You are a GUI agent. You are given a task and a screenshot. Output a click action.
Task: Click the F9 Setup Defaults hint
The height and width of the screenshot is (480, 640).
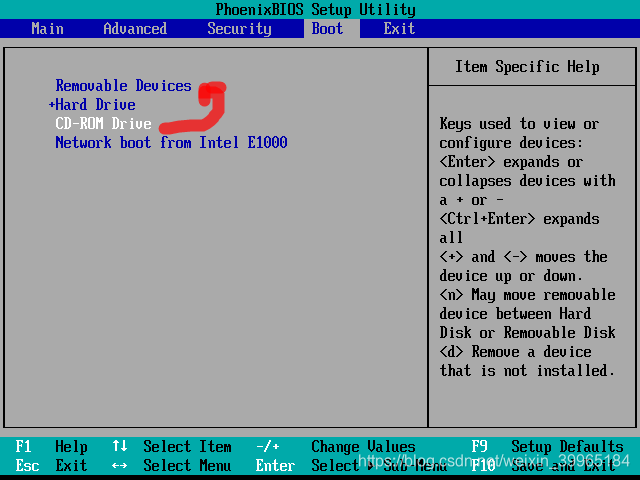(547, 447)
